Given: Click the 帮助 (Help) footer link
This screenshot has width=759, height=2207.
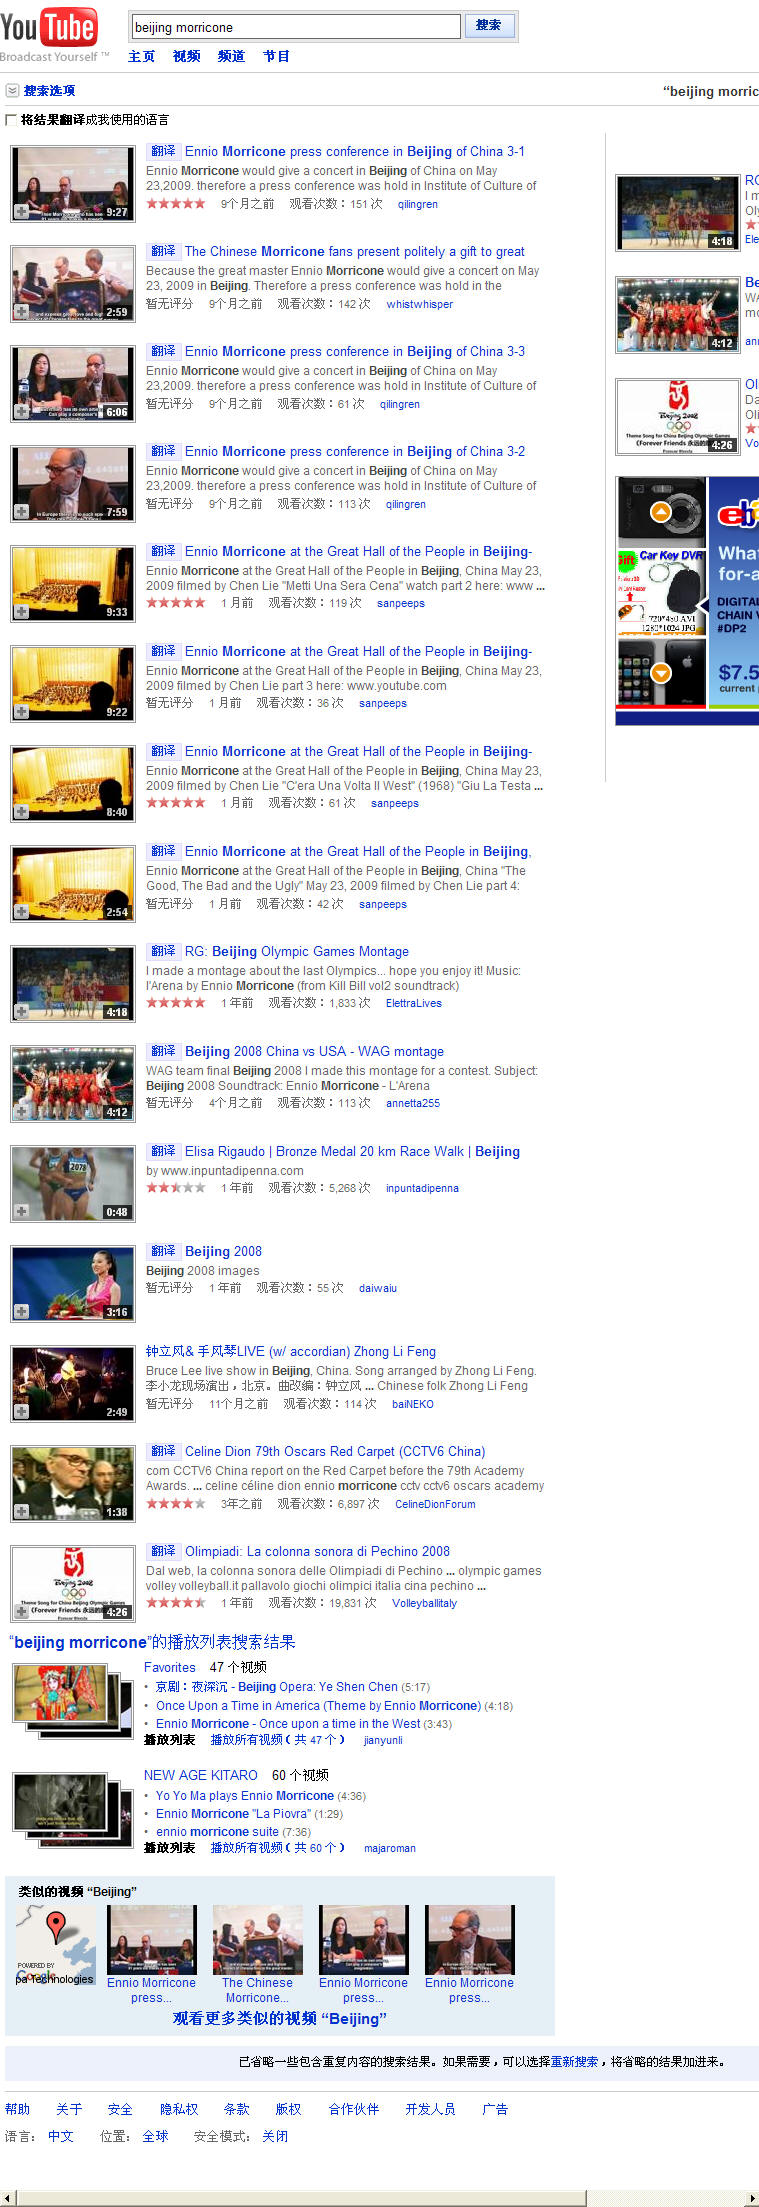Looking at the screenshot, I should pos(17,2108).
